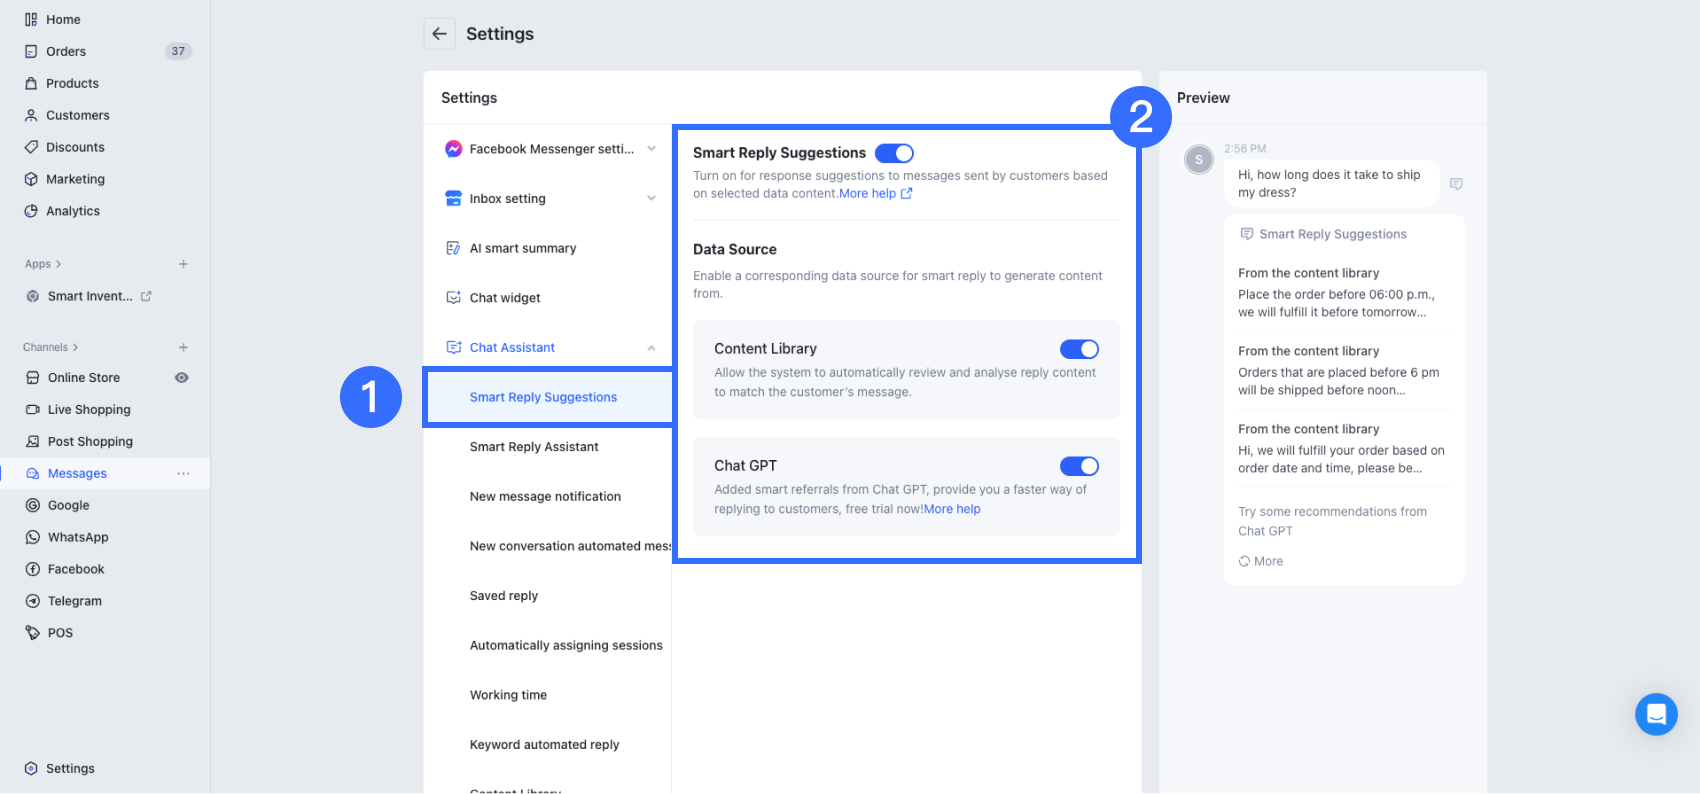Expand the Inbox setting section
Screen dimensions: 1700x794
651,198
